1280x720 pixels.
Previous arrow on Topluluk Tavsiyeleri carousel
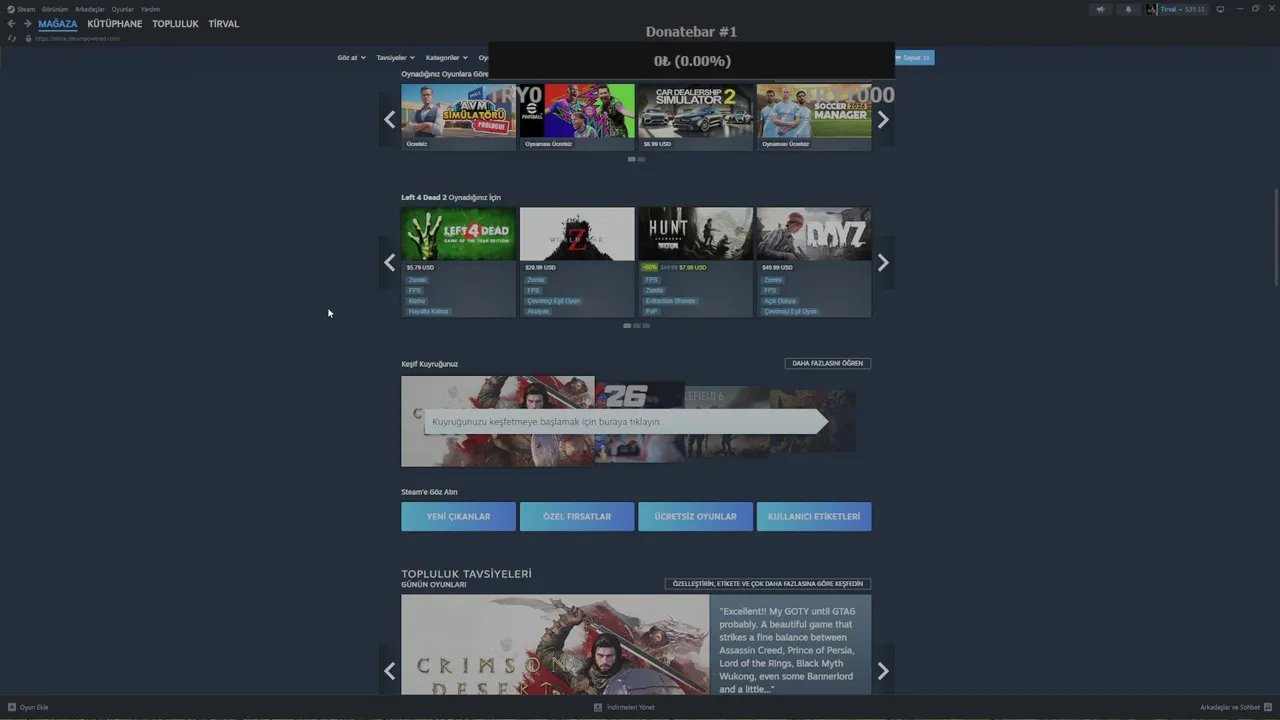390,671
